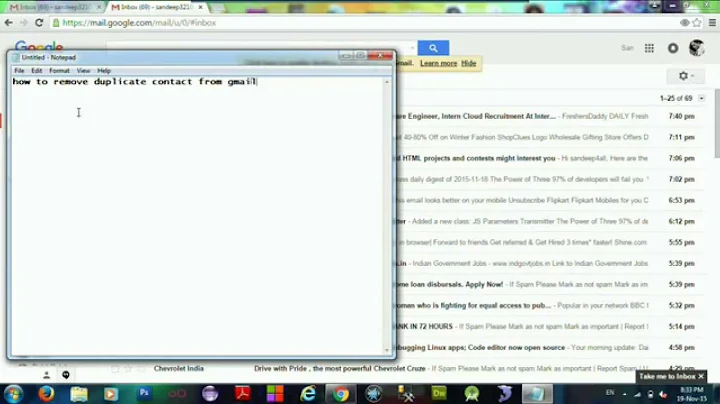Expand the 1-25 of 69 page options arrow
720x404 pixels.
(x=701, y=98)
